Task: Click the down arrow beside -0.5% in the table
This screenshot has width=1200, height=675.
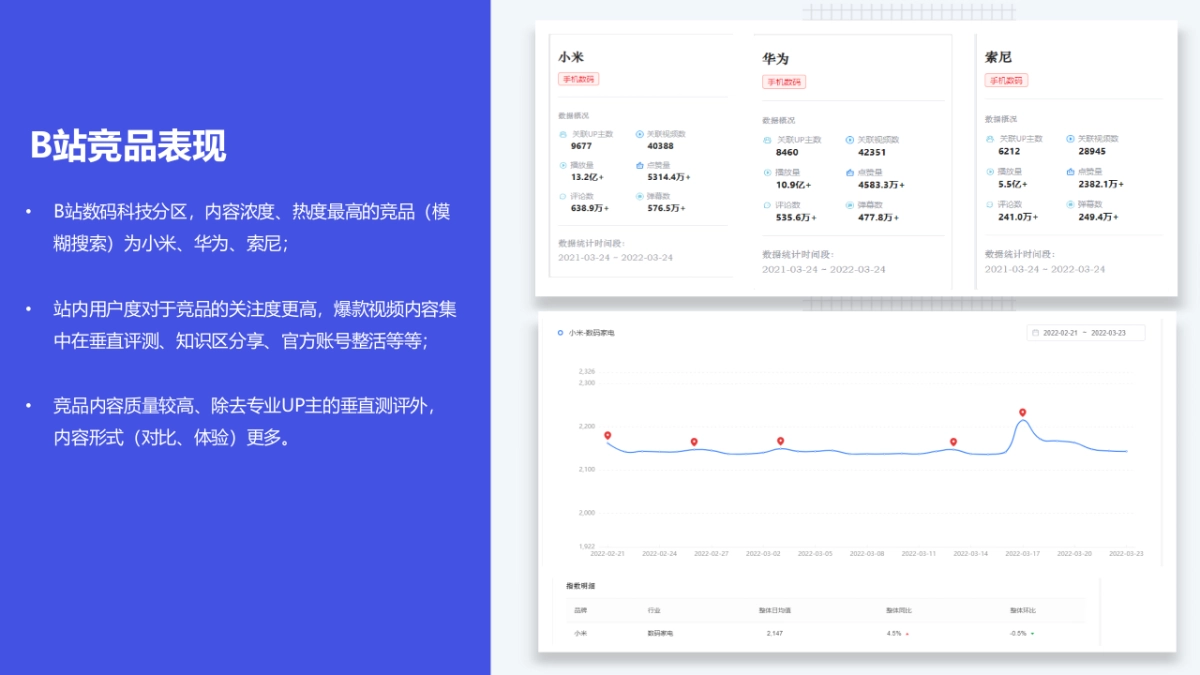Action: [x=1031, y=632]
